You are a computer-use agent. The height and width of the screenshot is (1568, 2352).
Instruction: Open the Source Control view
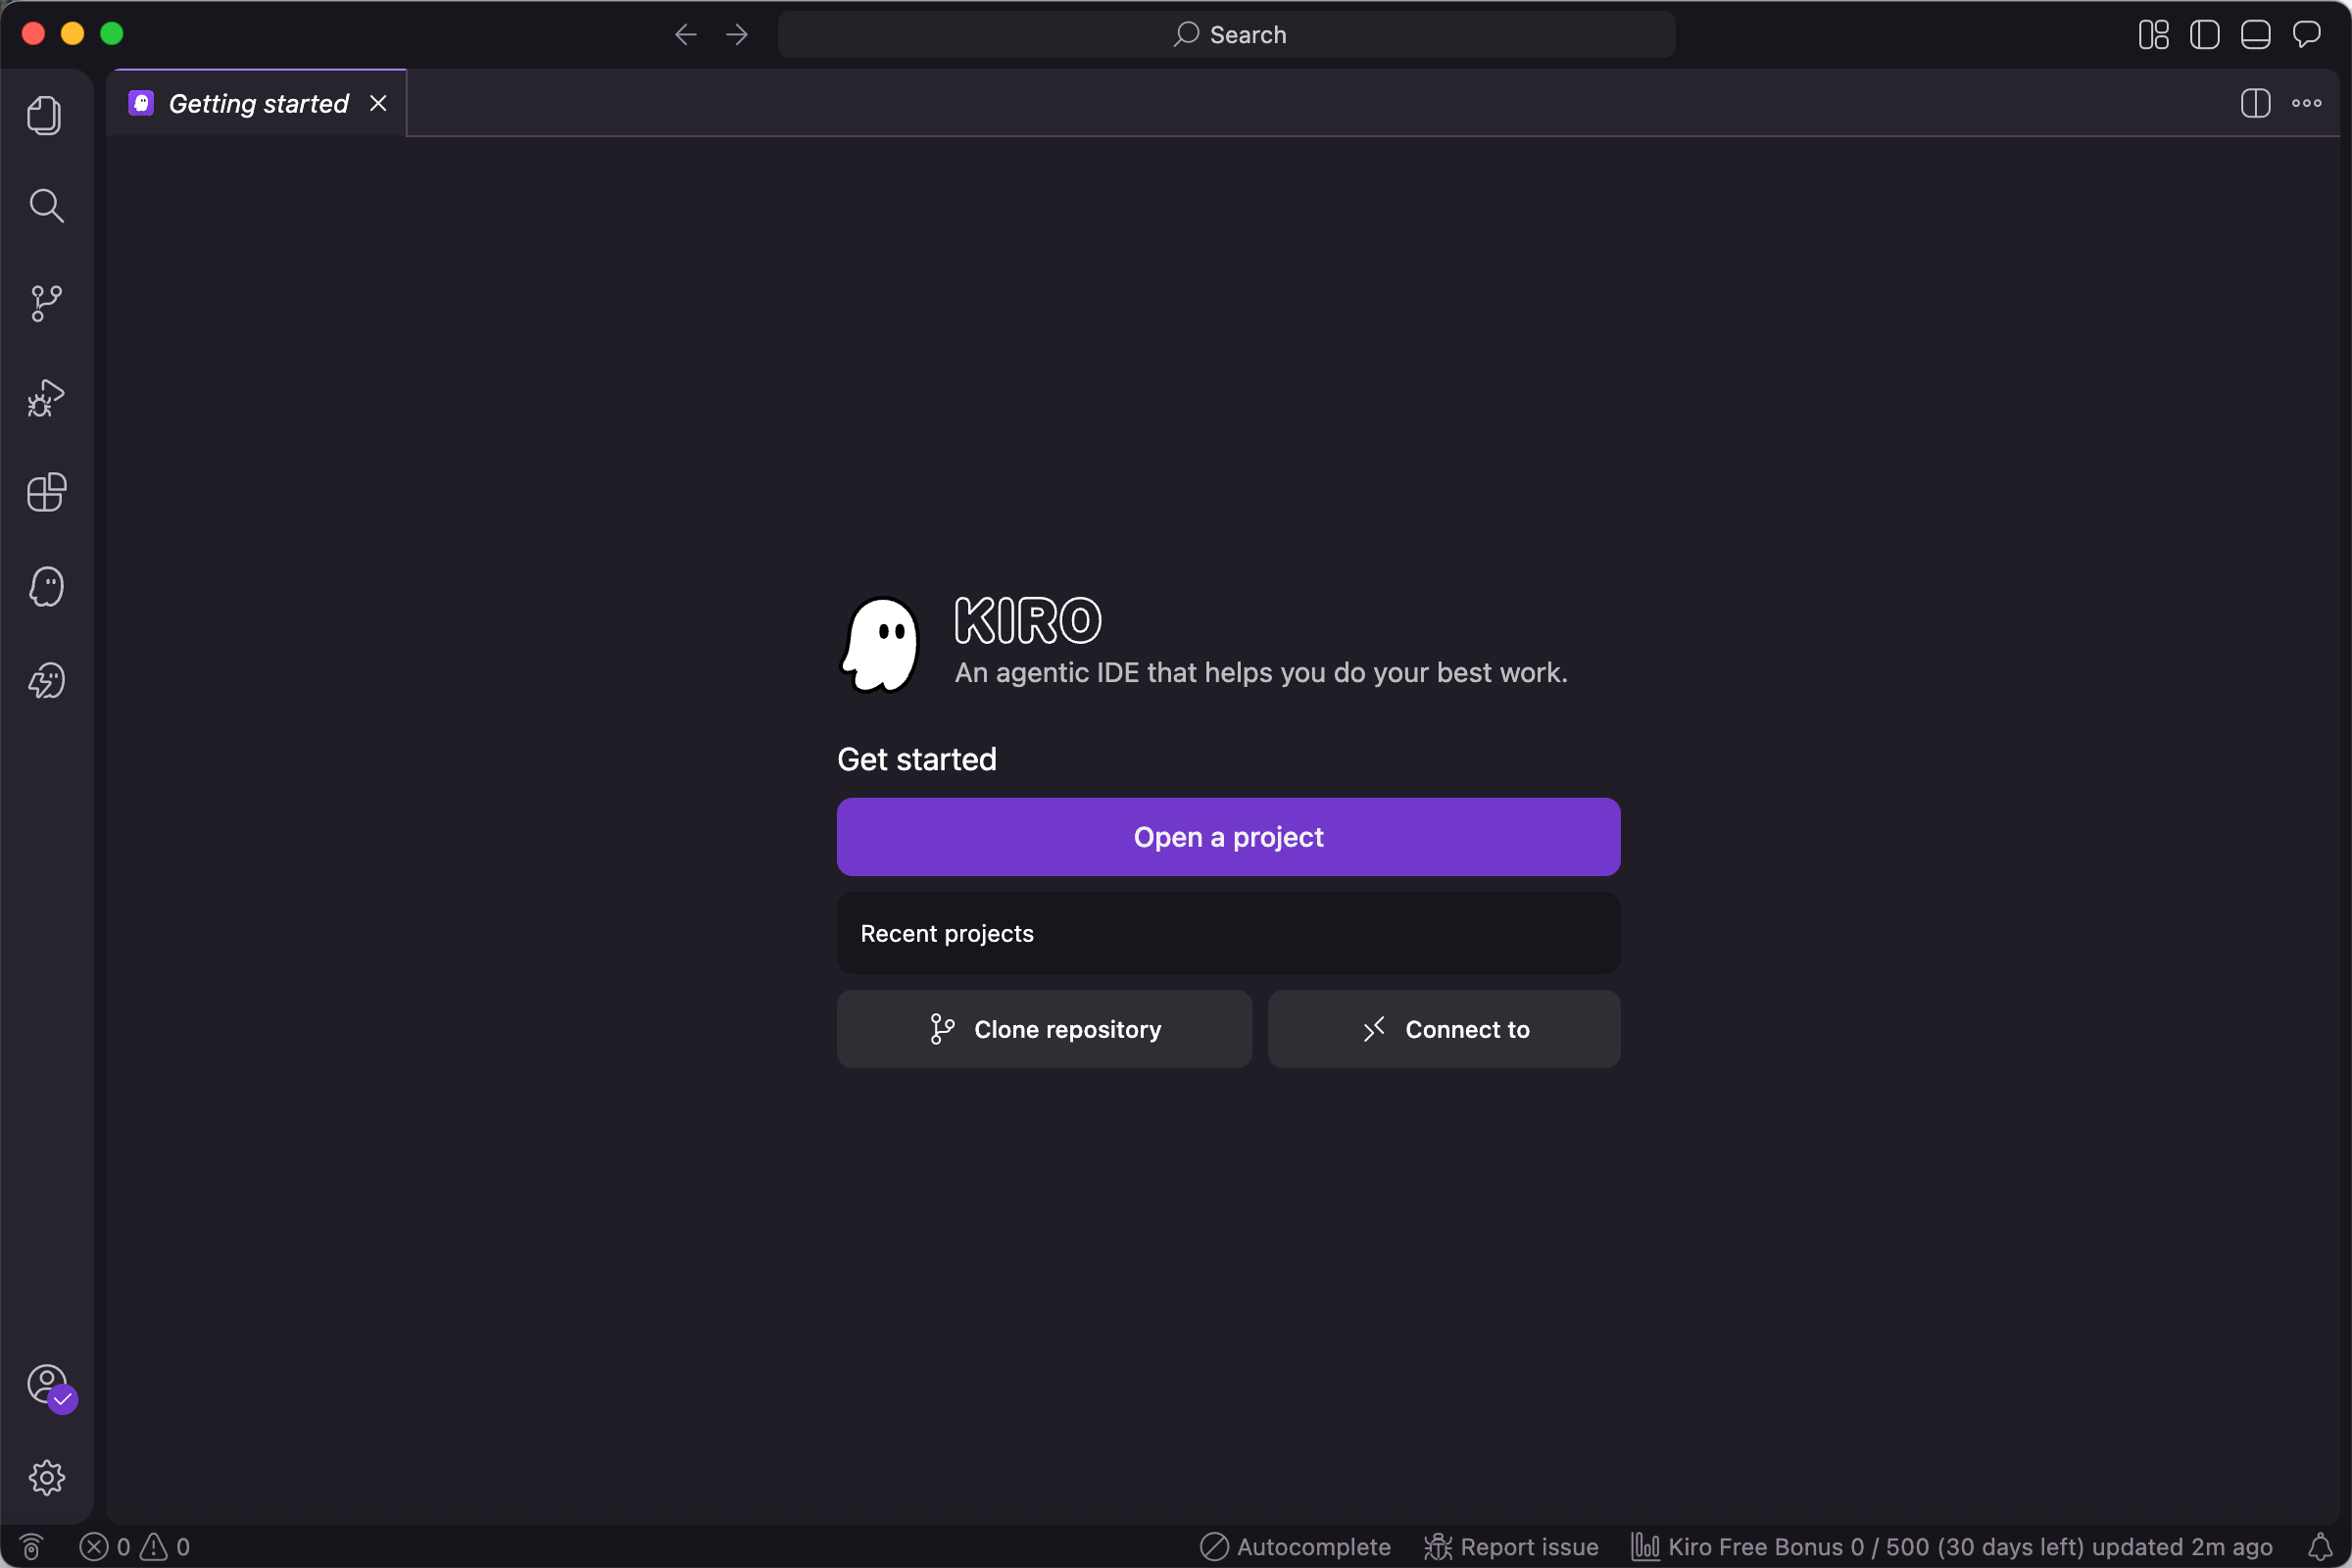46,303
